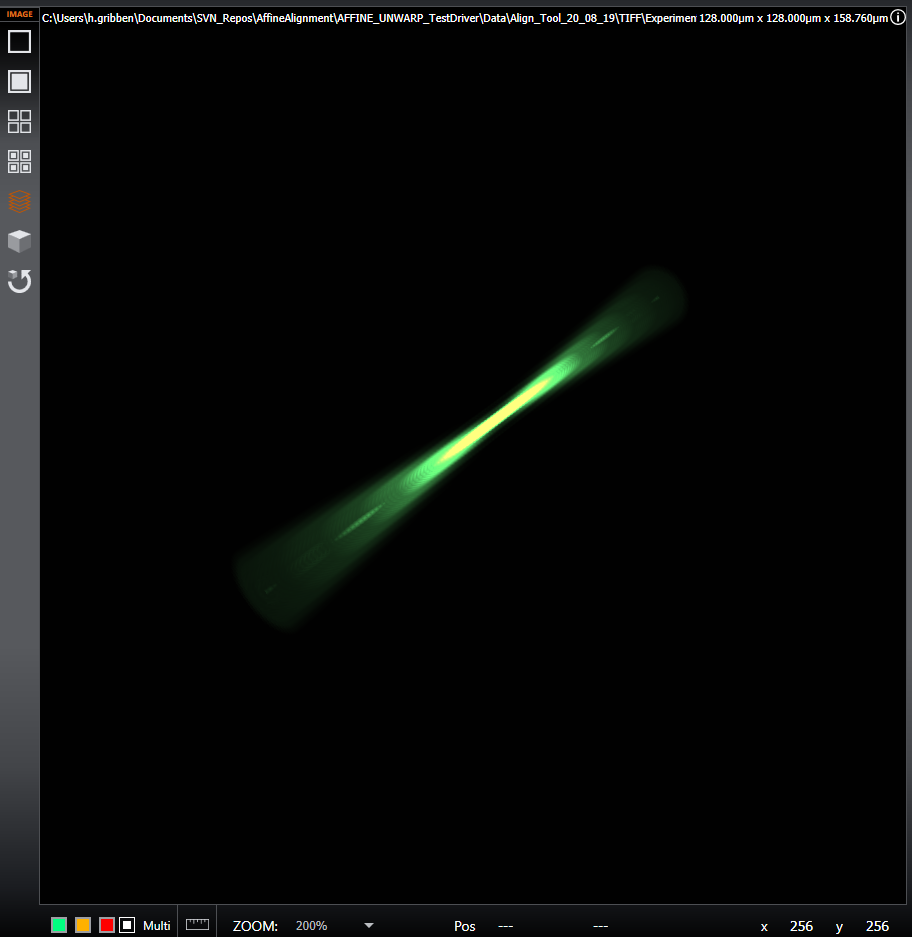This screenshot has height=937, width=912.
Task: Choose the nested-square tile grid view
Action: (20, 161)
